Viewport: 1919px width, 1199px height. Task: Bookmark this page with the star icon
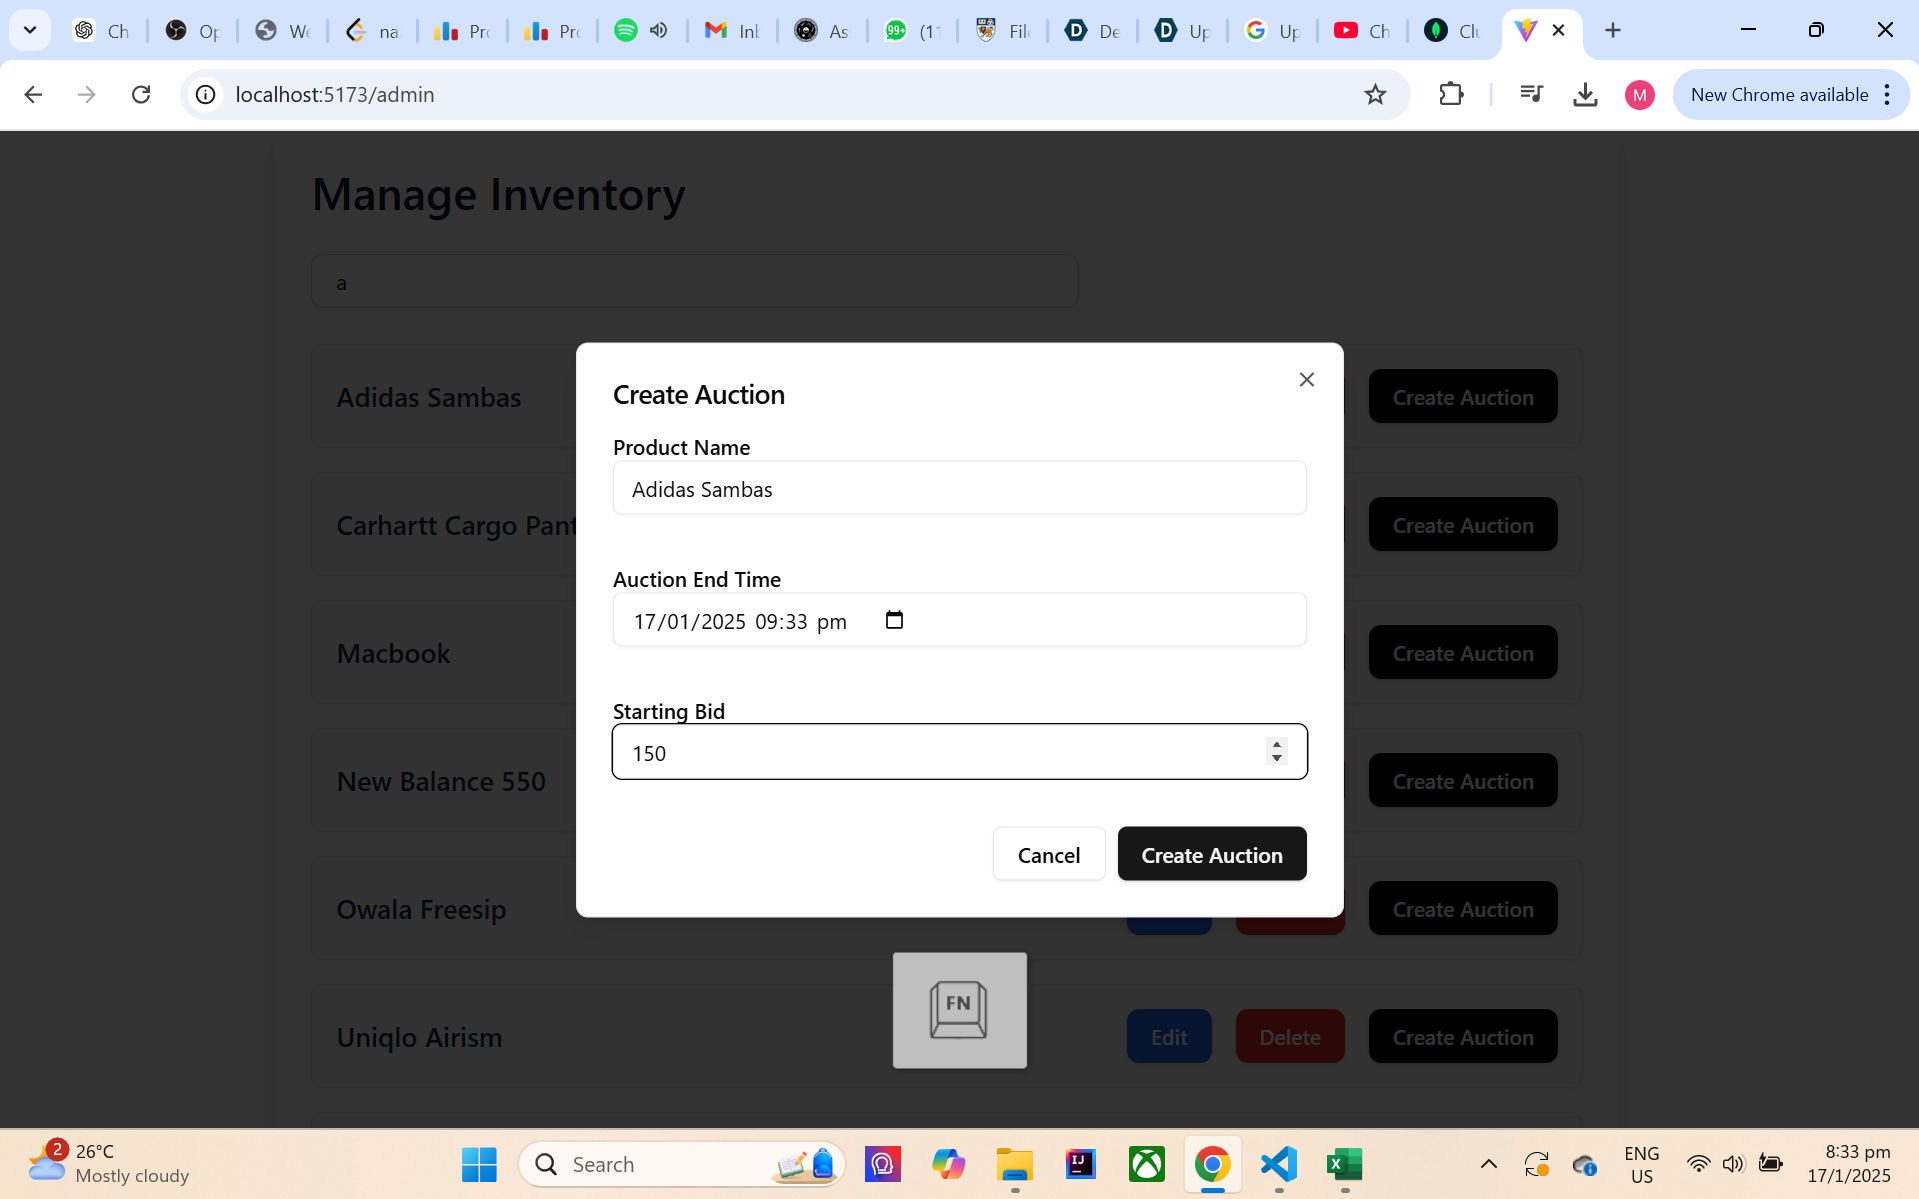point(1375,94)
